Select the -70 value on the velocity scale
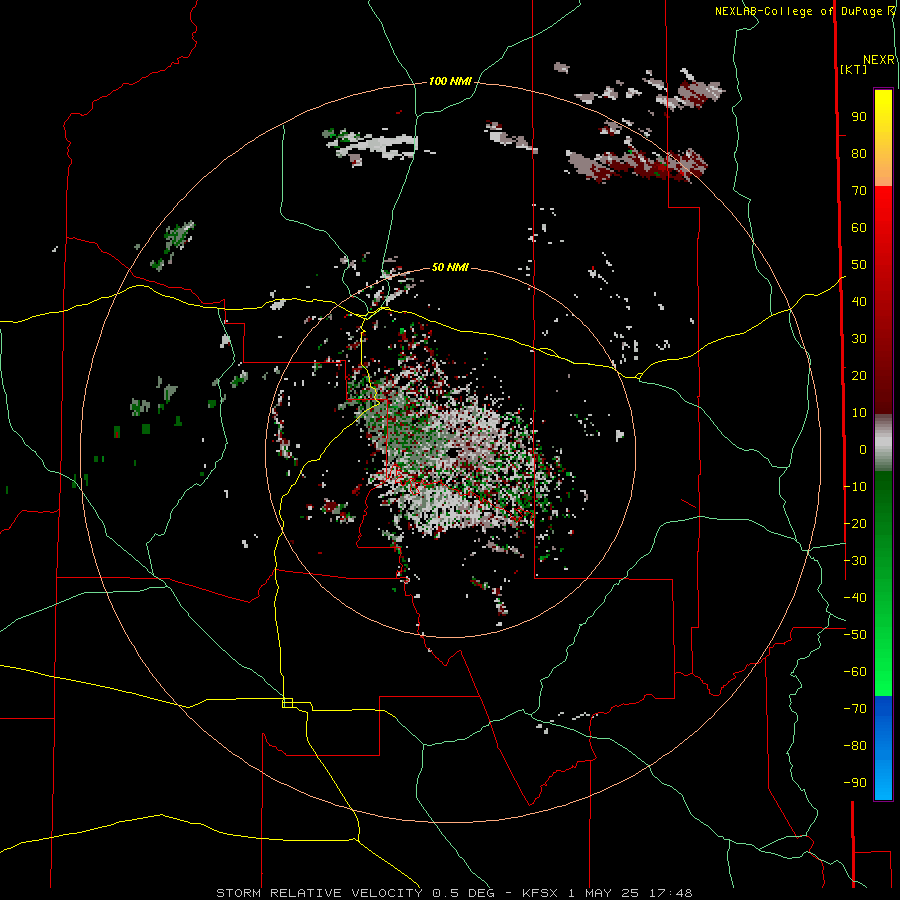 point(855,708)
